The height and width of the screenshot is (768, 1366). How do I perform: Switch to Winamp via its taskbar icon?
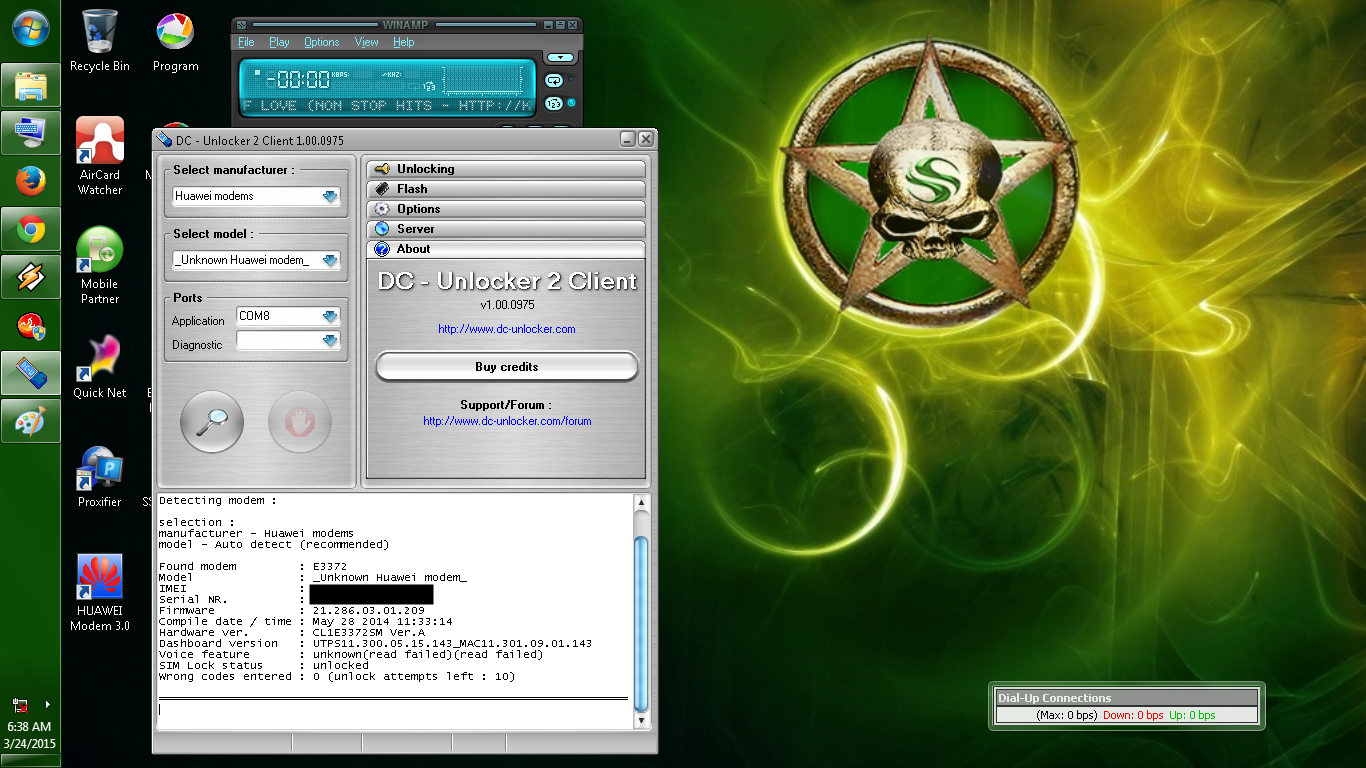point(30,277)
